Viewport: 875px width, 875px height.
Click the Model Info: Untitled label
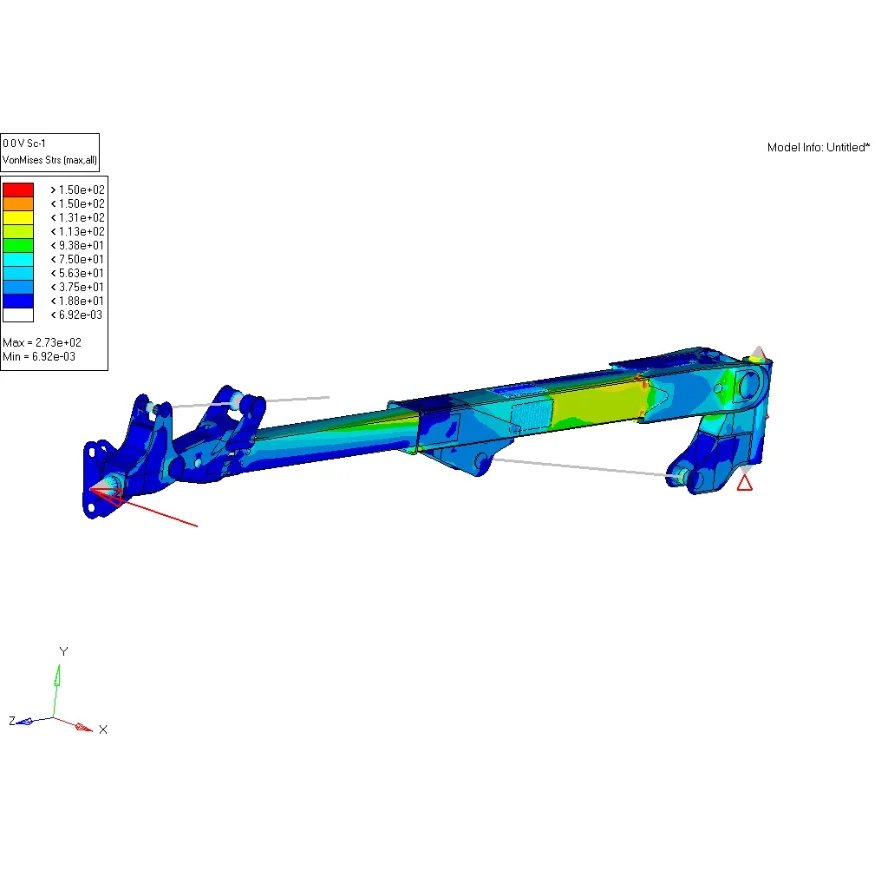(x=818, y=147)
